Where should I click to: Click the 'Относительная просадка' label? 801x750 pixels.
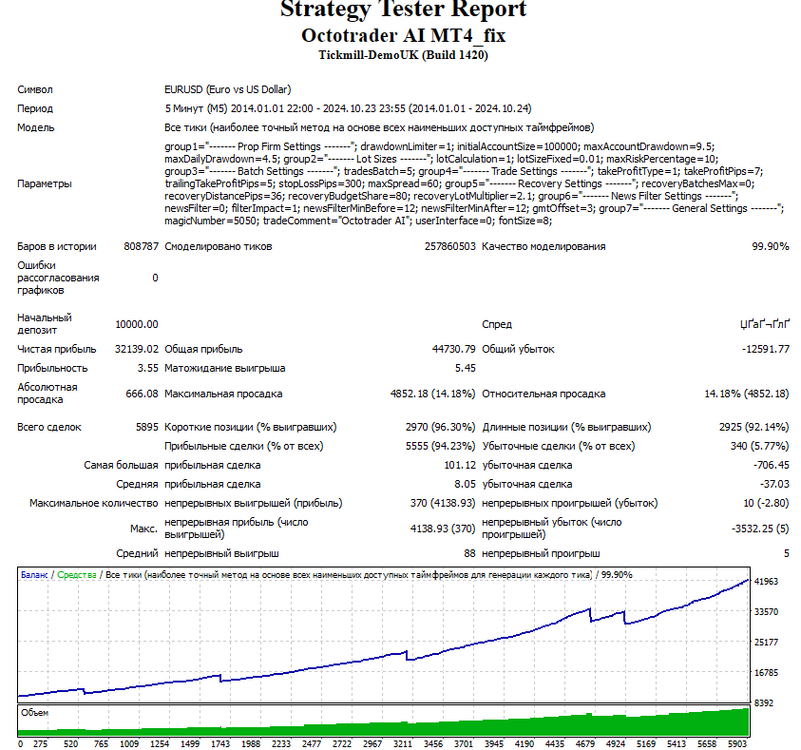pyautogui.click(x=544, y=394)
